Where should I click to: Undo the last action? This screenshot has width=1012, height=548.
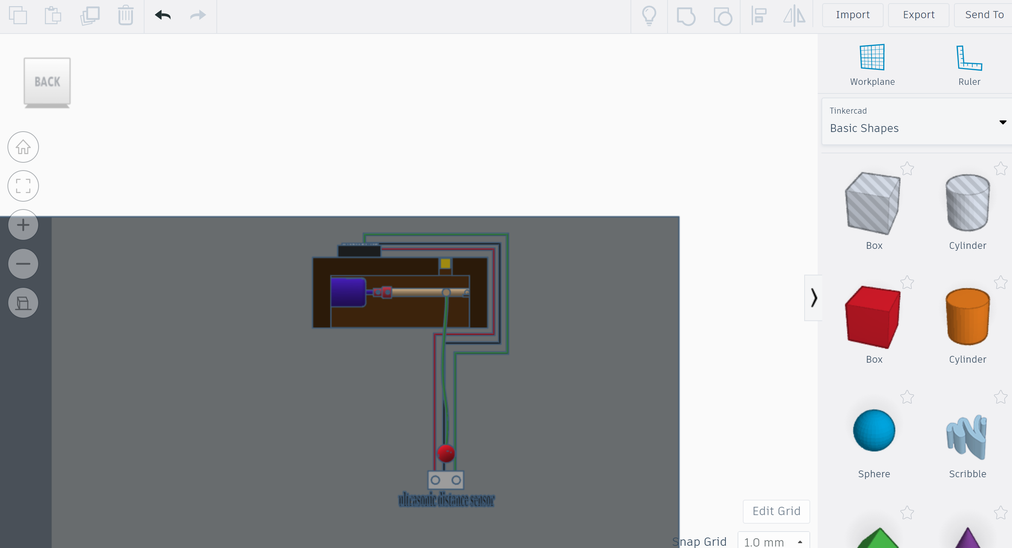[163, 15]
